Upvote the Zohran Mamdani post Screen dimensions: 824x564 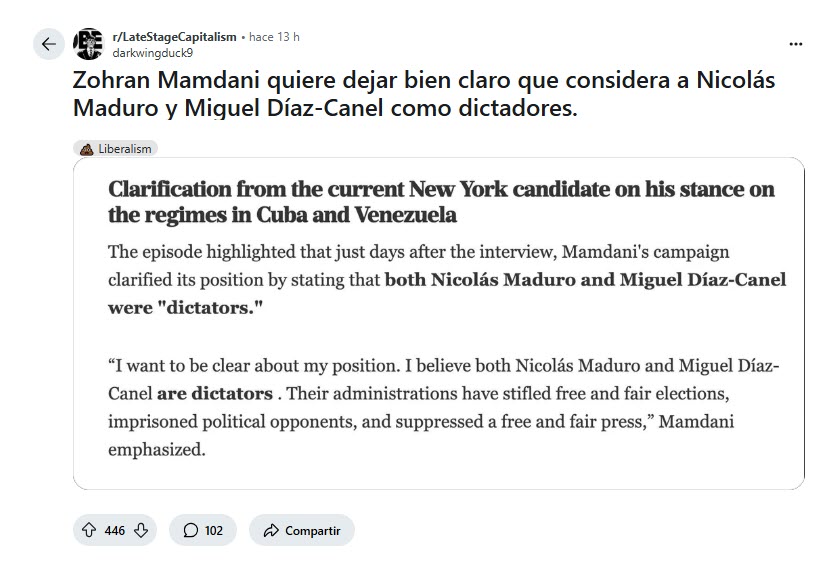pyautogui.click(x=89, y=530)
